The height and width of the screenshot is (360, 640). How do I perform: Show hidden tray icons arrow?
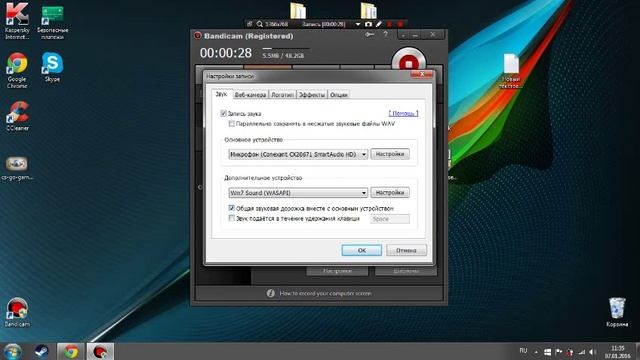point(536,352)
